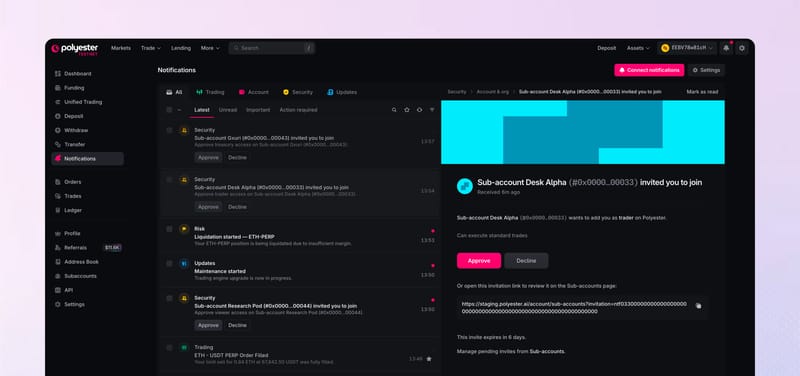Open Referrals in the sidebar

87,247
